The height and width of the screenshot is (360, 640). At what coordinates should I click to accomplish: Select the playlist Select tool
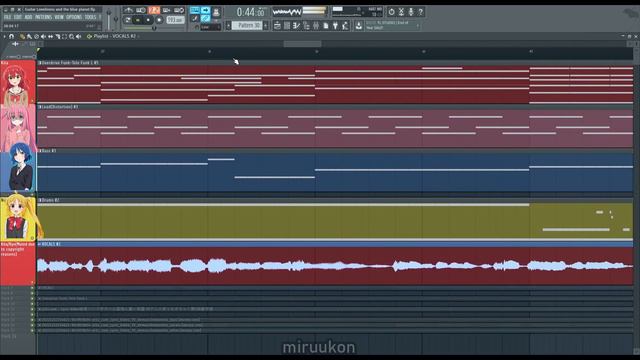(64, 36)
